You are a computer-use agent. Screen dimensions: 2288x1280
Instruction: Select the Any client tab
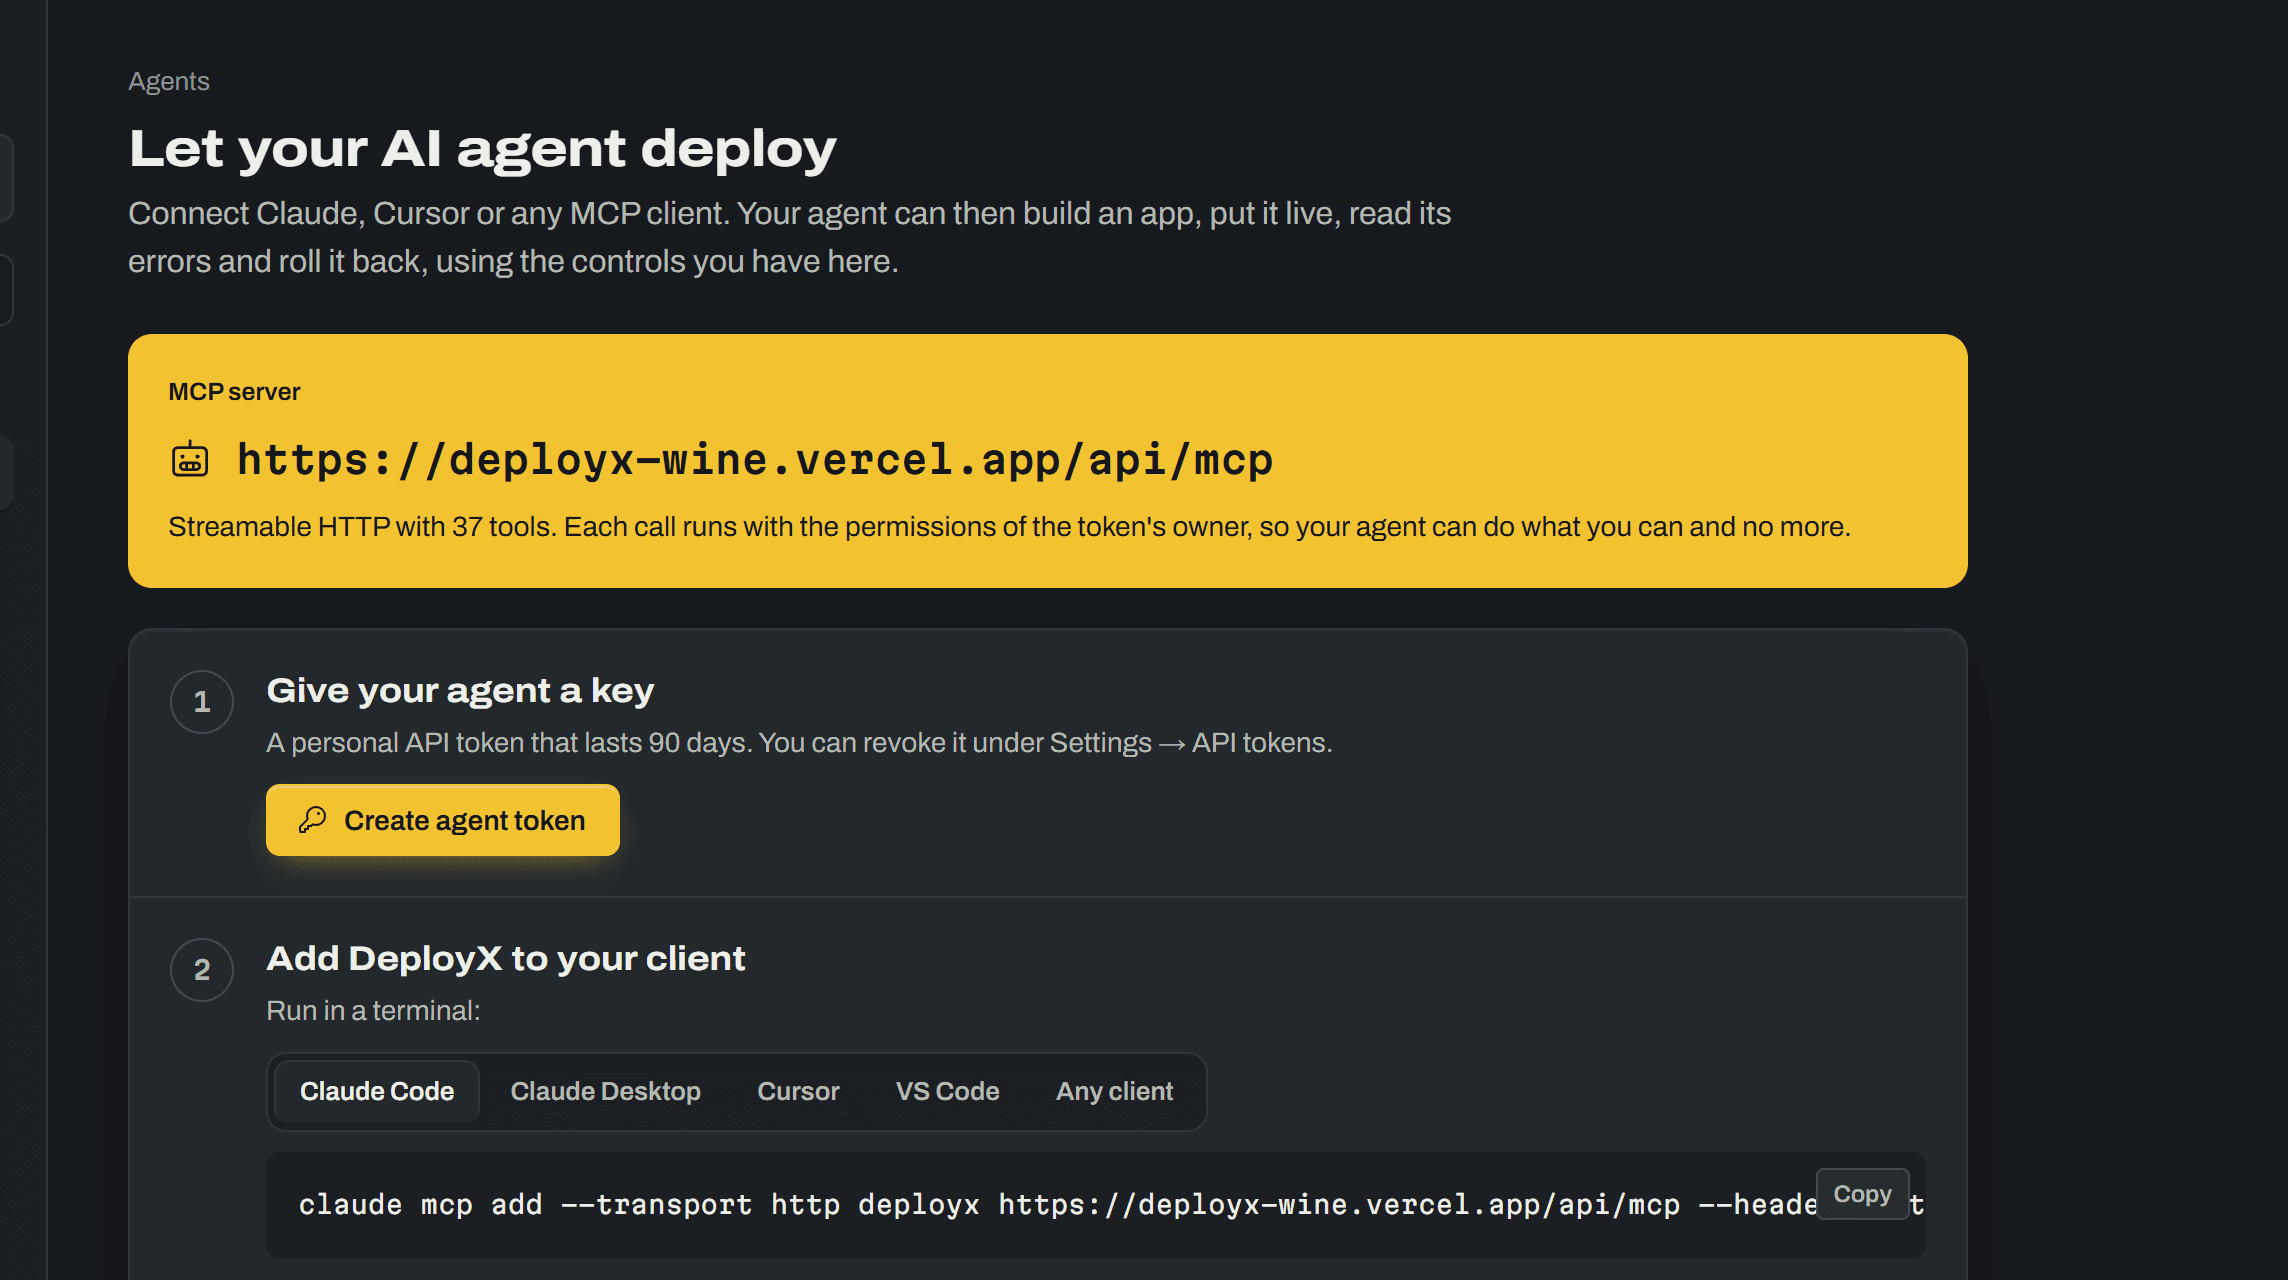tap(1114, 1091)
